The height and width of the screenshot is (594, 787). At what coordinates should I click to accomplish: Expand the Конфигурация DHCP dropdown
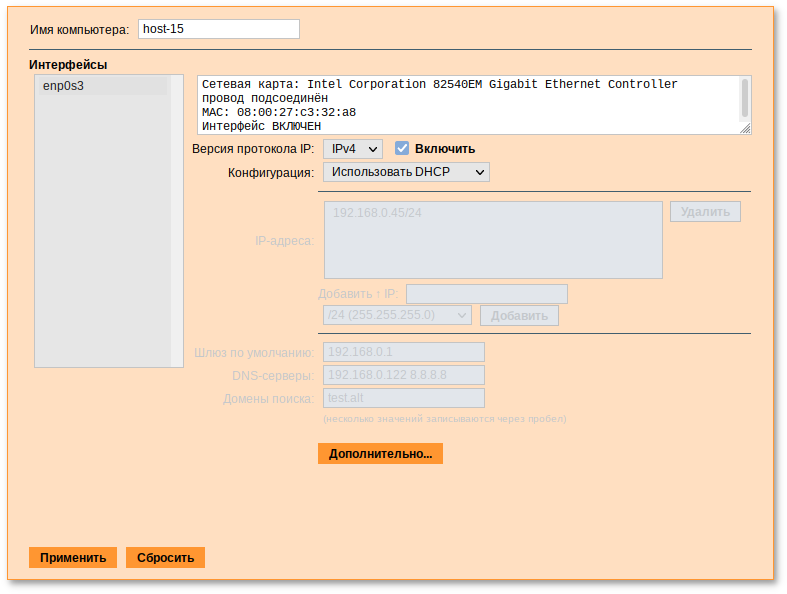(x=406, y=172)
